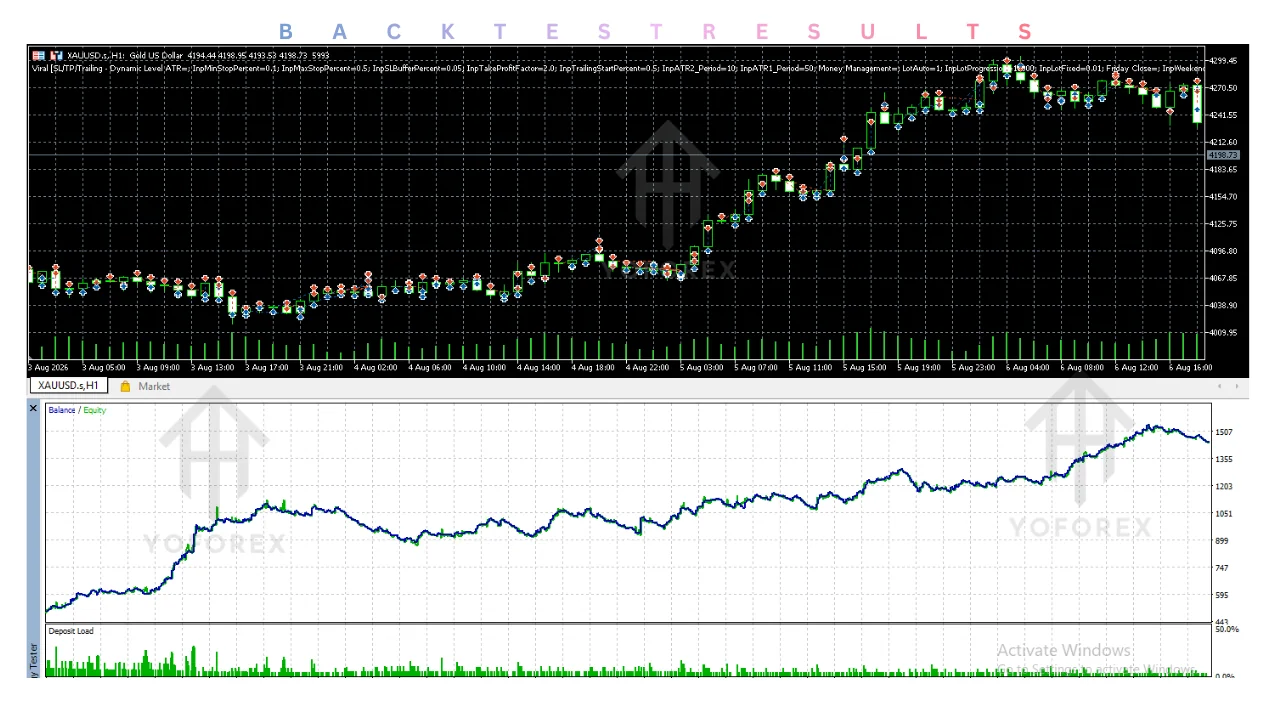The image size is (1280, 720).
Task: Close the Strategy Tester panel with the X
Action: (x=33, y=409)
